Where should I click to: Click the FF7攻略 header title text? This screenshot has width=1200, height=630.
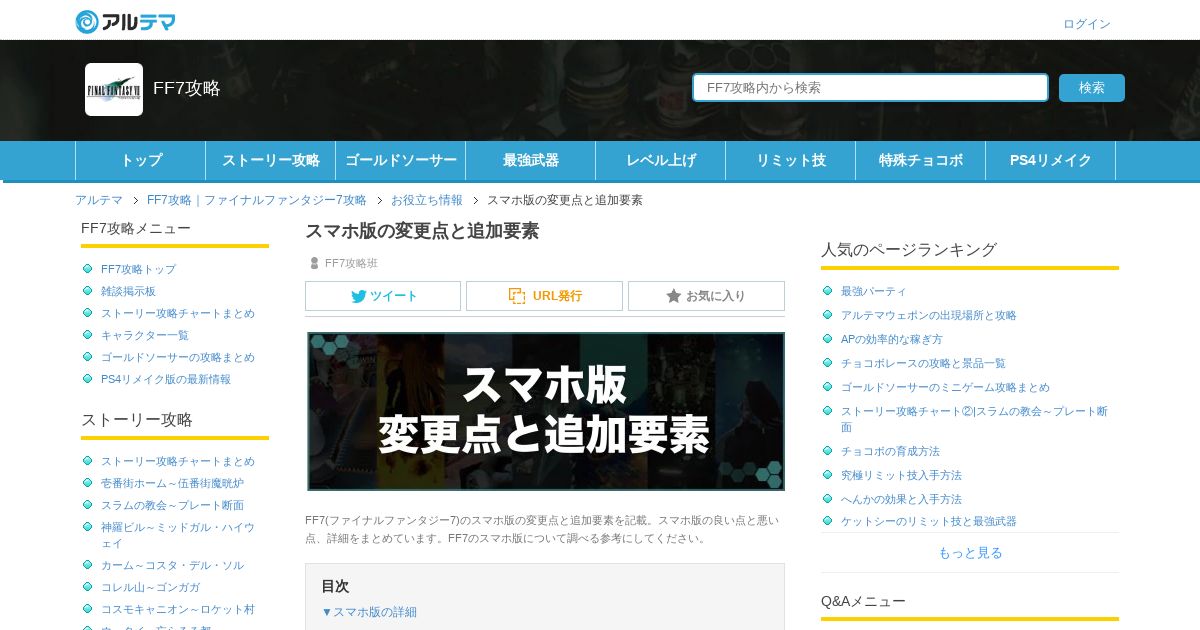(x=186, y=88)
